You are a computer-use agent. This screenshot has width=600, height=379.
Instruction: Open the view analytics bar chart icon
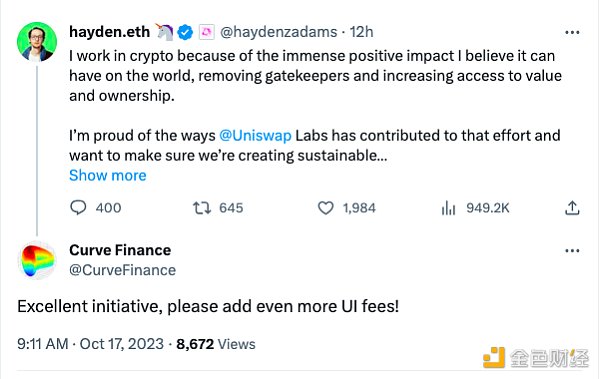448,208
